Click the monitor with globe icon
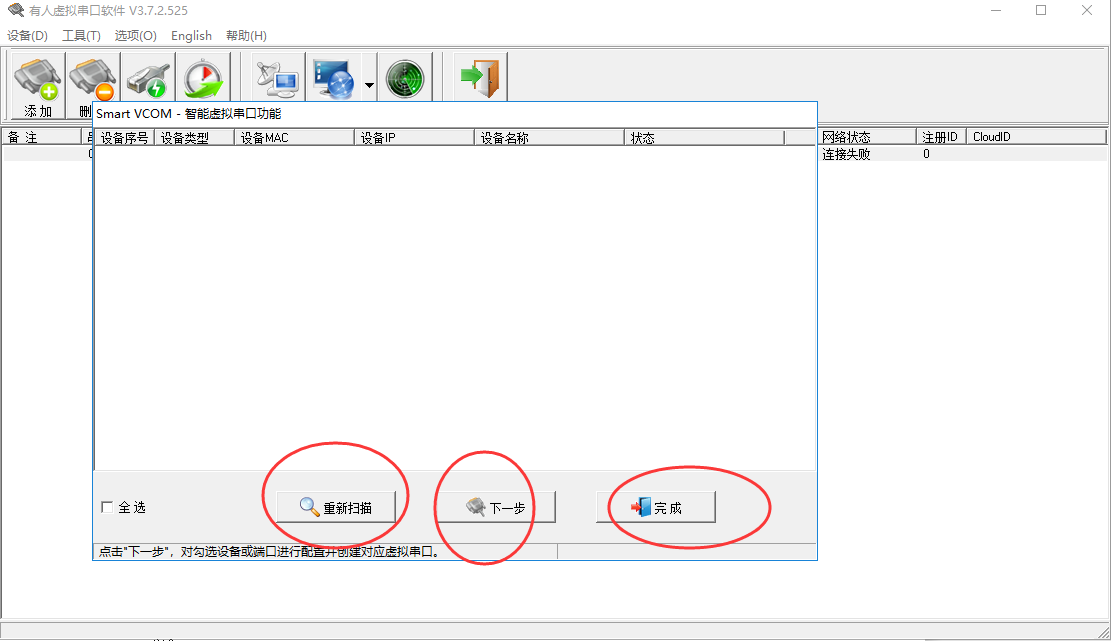 click(x=333, y=78)
